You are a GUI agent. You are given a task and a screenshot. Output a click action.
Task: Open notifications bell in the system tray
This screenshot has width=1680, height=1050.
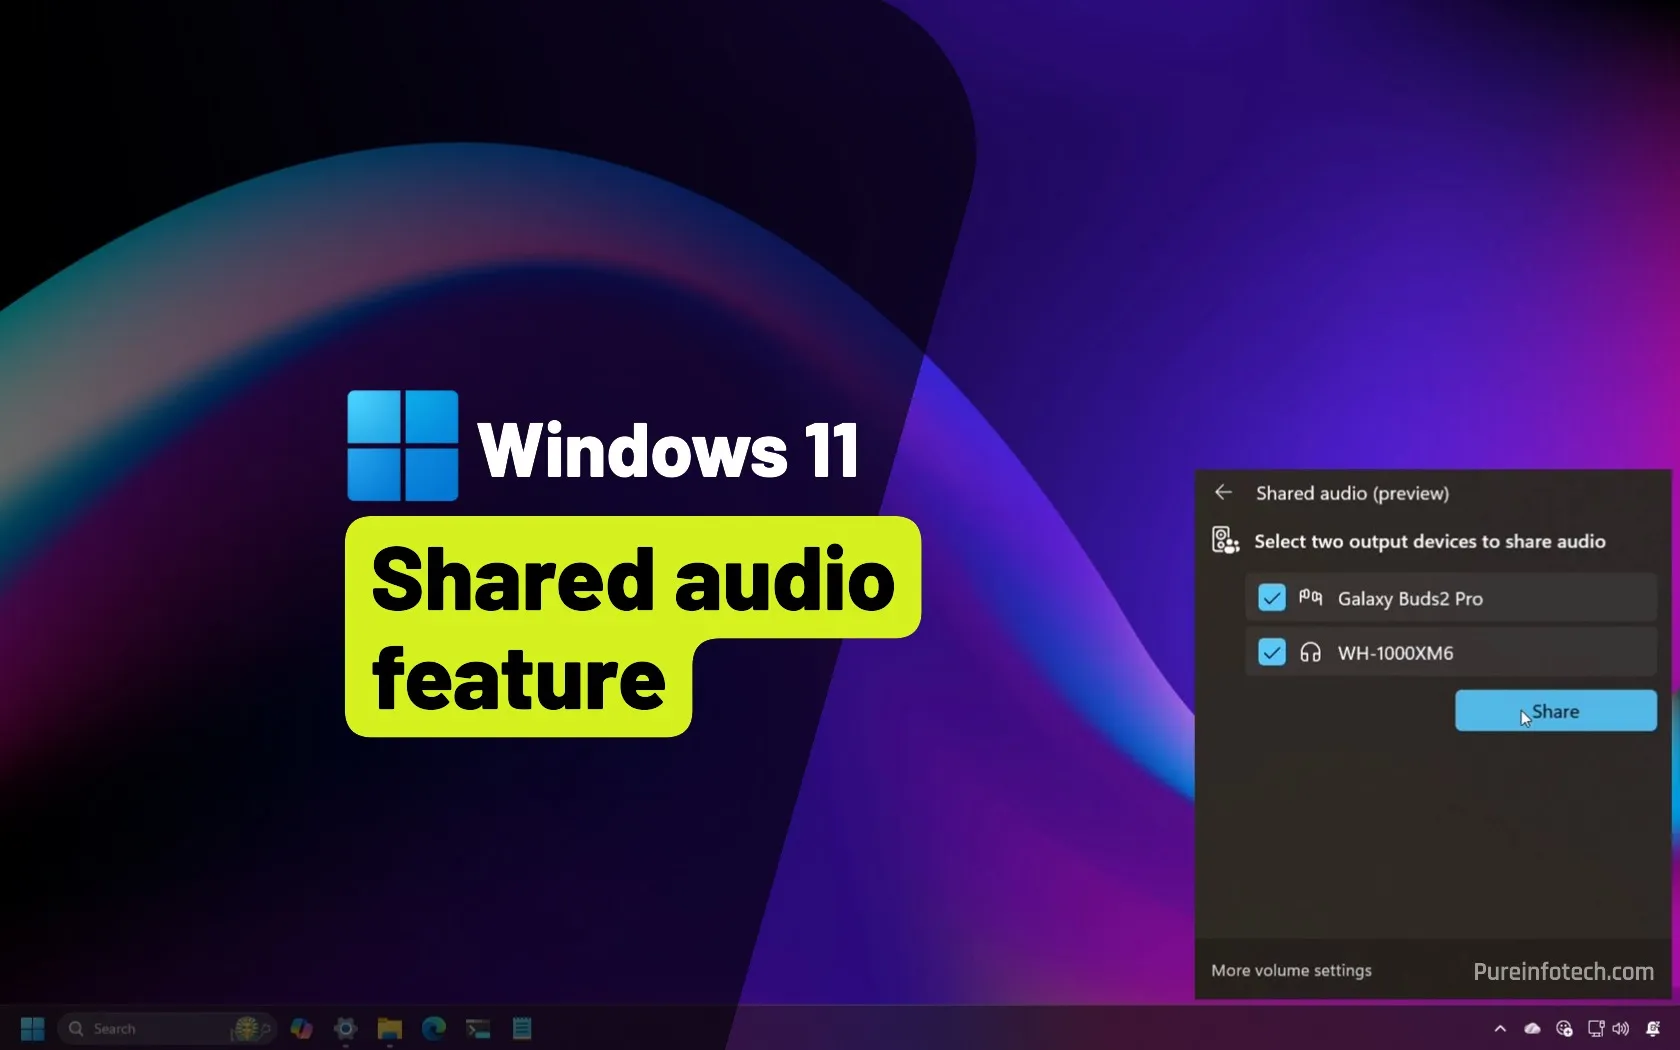coord(1653,1028)
